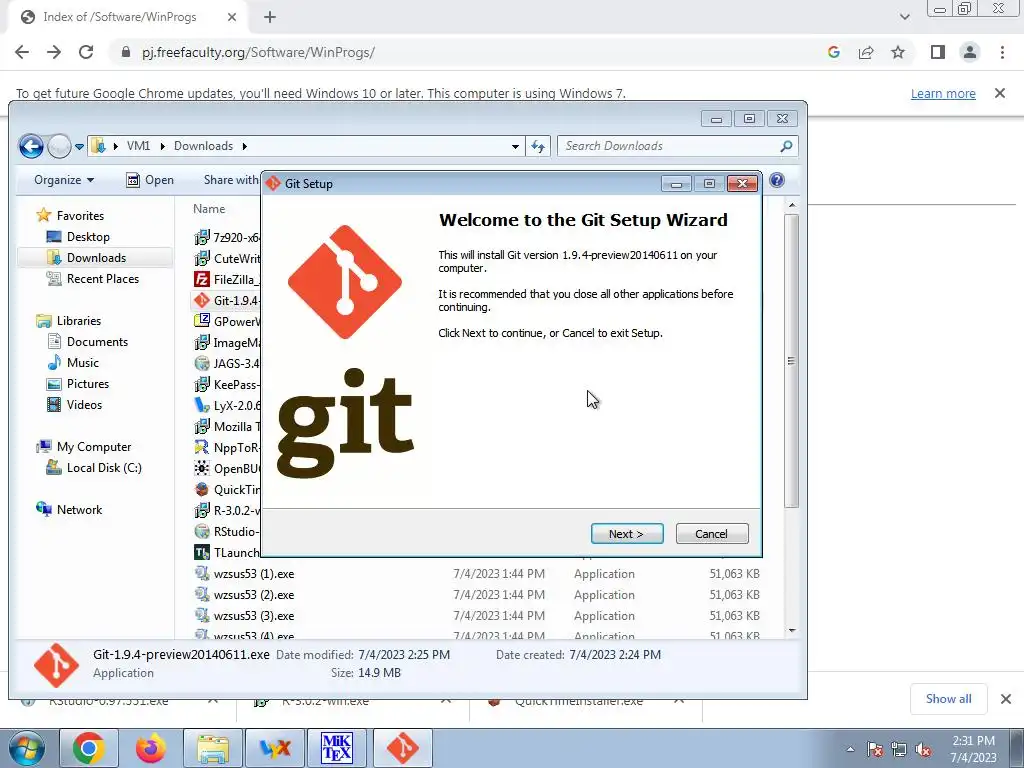The image size is (1024, 768).
Task: Select Favorites in navigation pane
Action: pyautogui.click(x=80, y=216)
